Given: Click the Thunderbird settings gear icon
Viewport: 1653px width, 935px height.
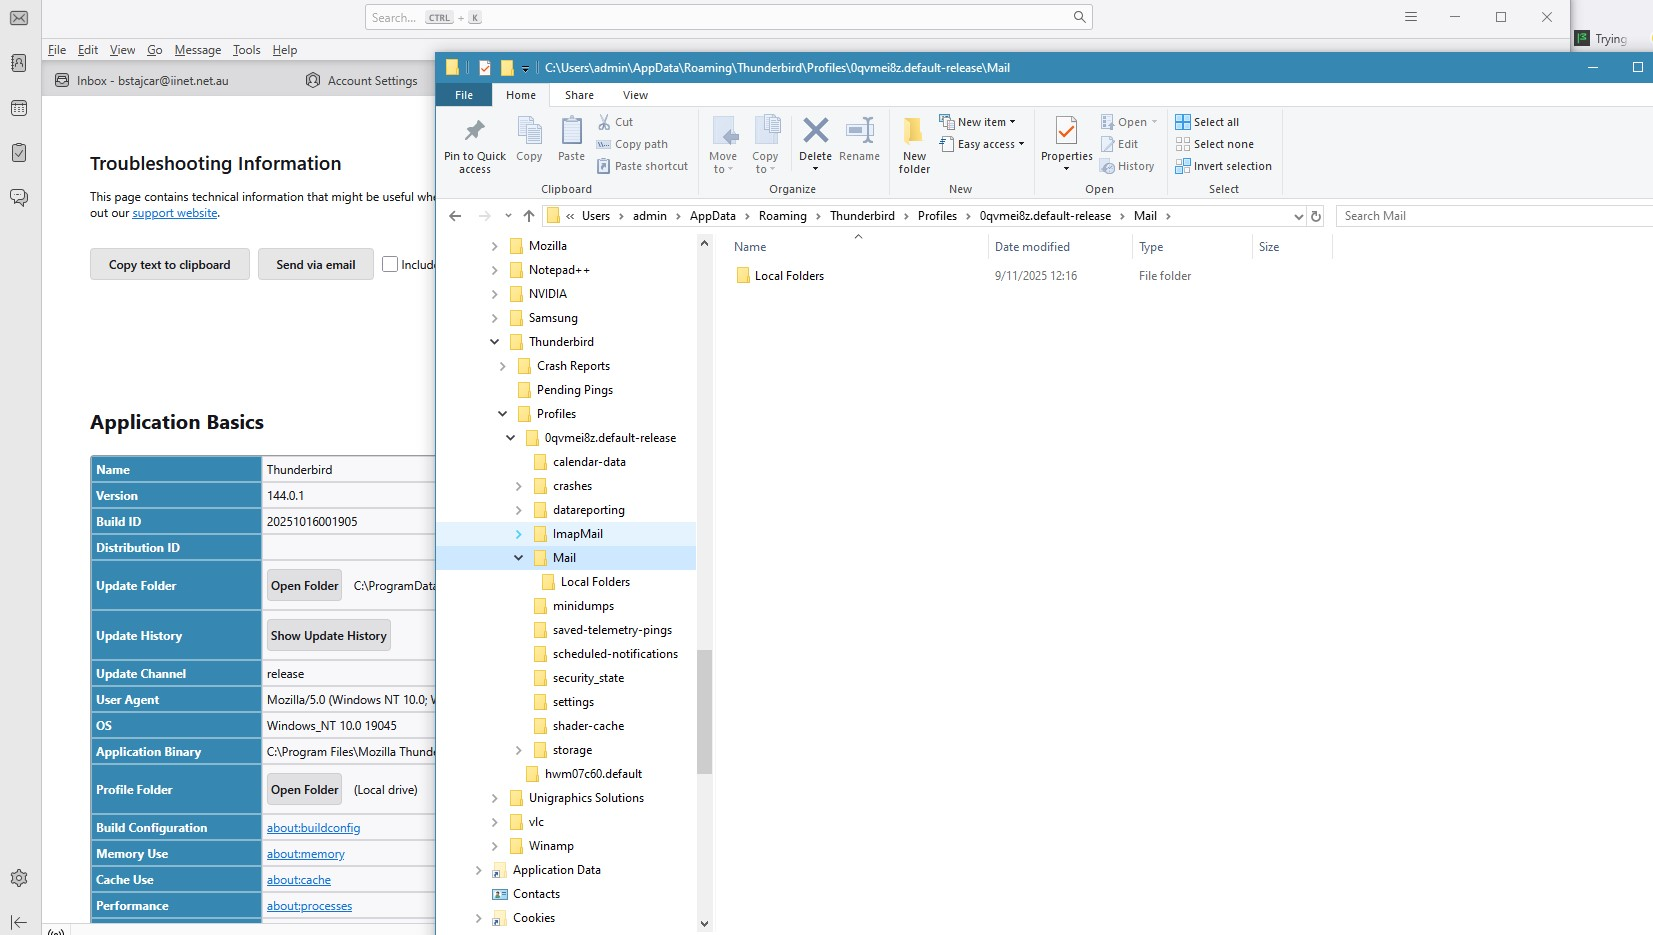Looking at the screenshot, I should click(x=19, y=878).
